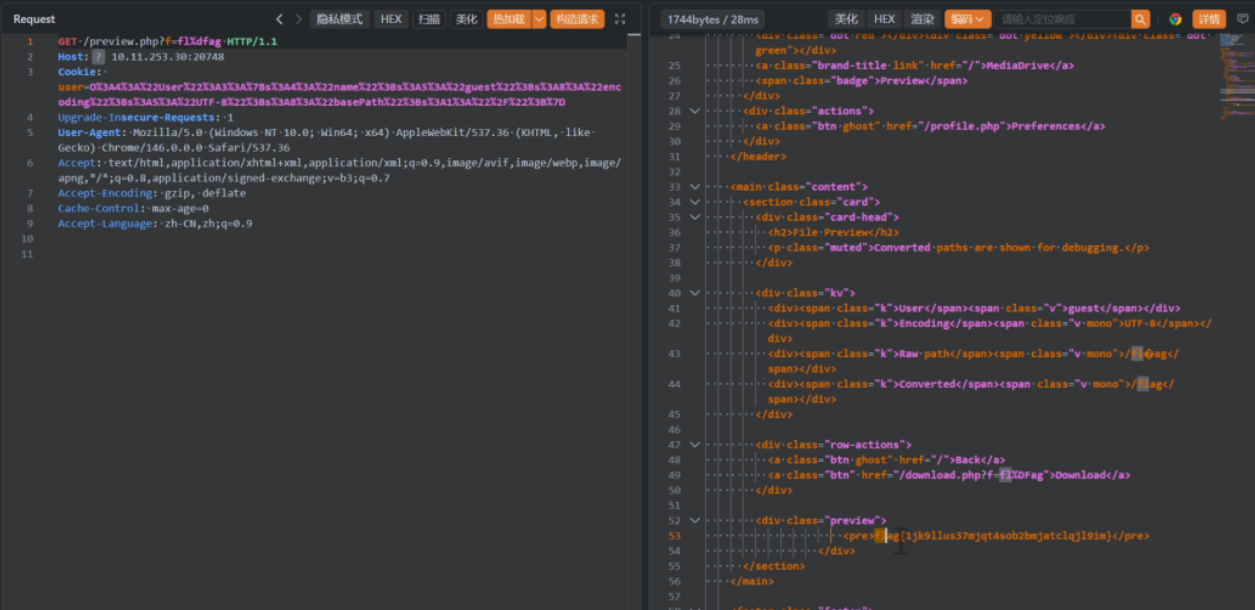
Task: Collapse the div class="actions" block at line 28
Action: click(694, 111)
